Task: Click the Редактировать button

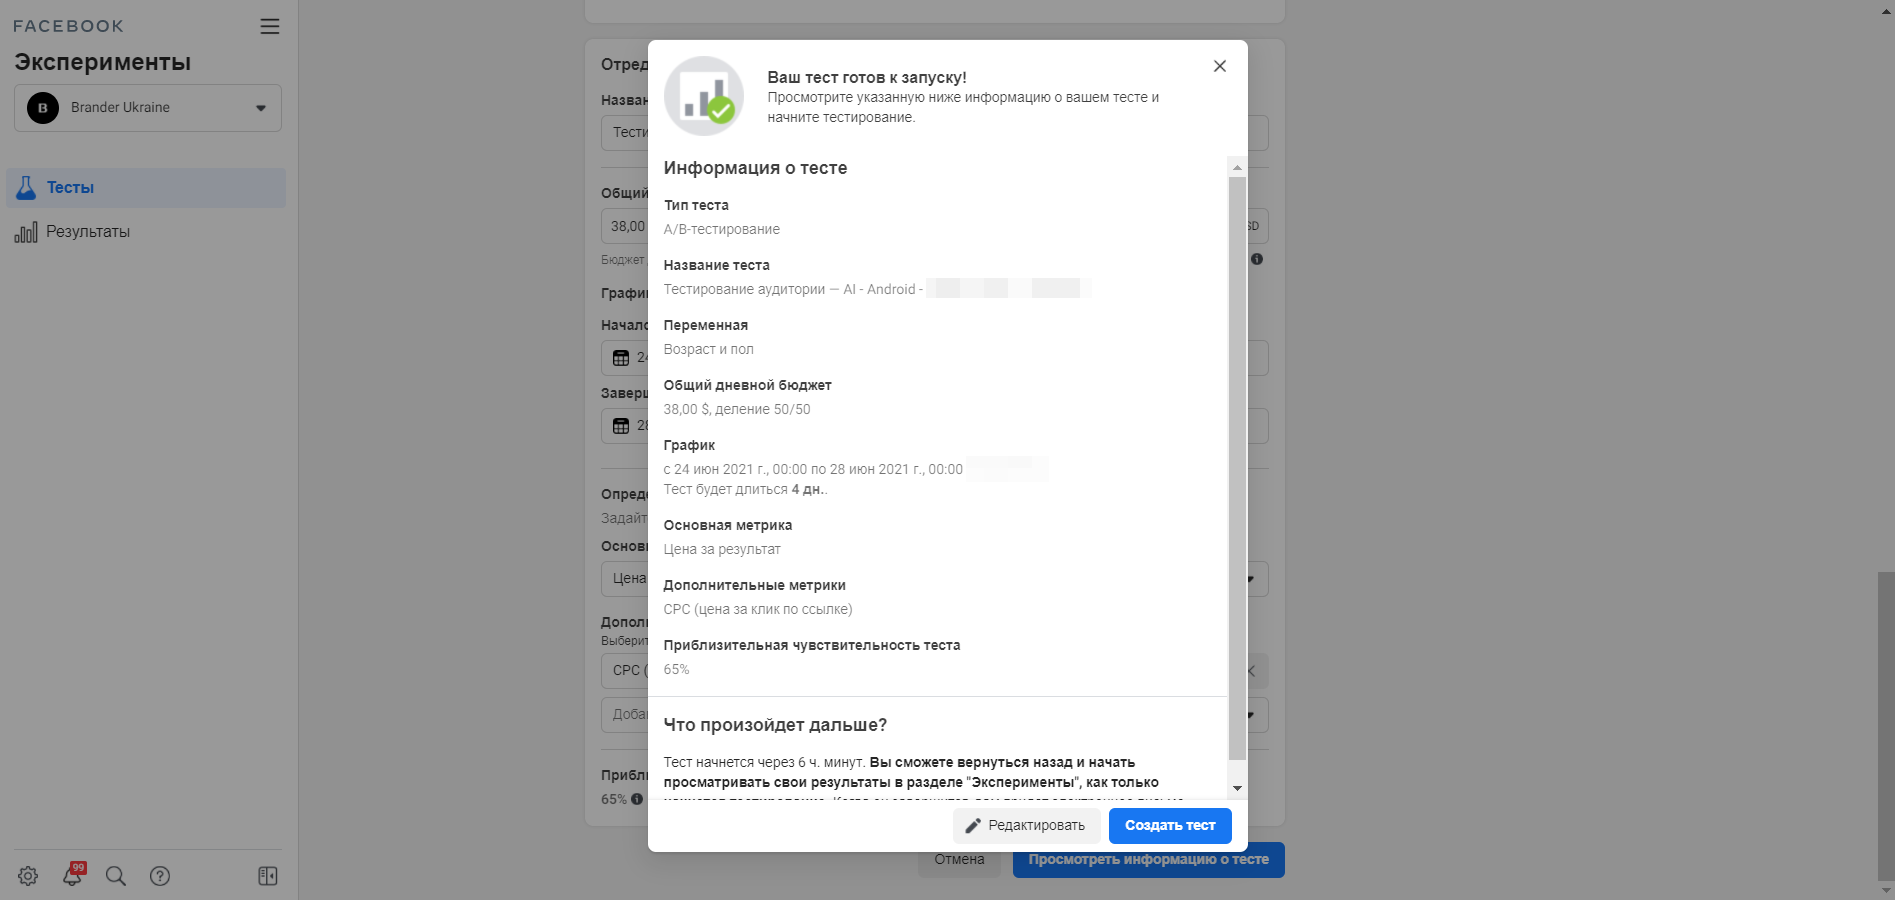Action: click(x=1026, y=826)
